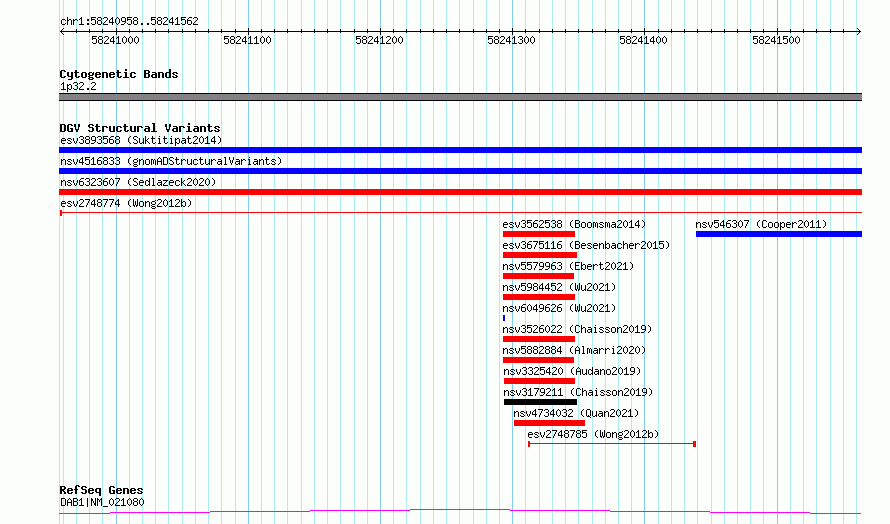
Task: Select the tiny blue mark under nsv6049626
Action: (504, 318)
